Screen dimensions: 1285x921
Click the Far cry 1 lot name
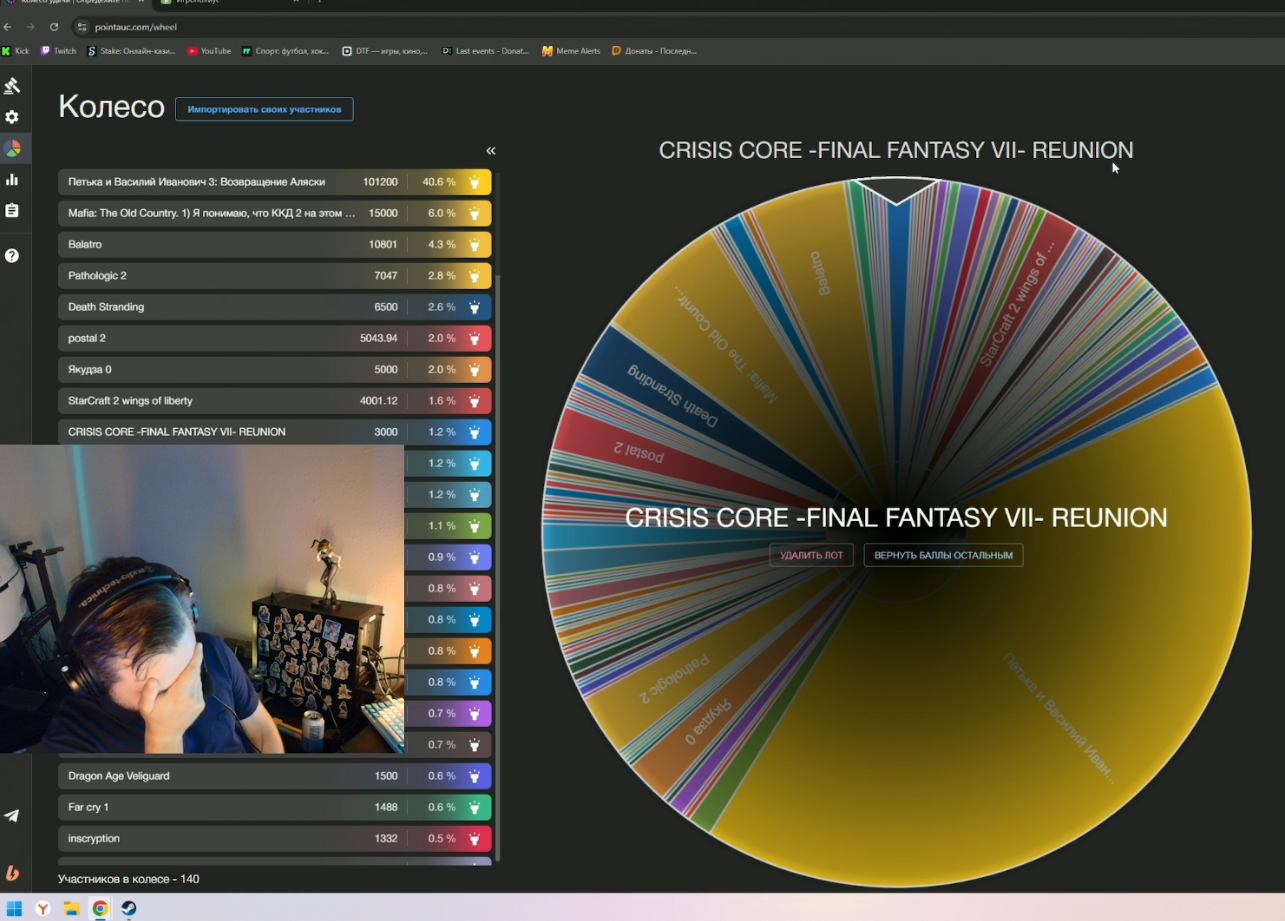point(88,807)
